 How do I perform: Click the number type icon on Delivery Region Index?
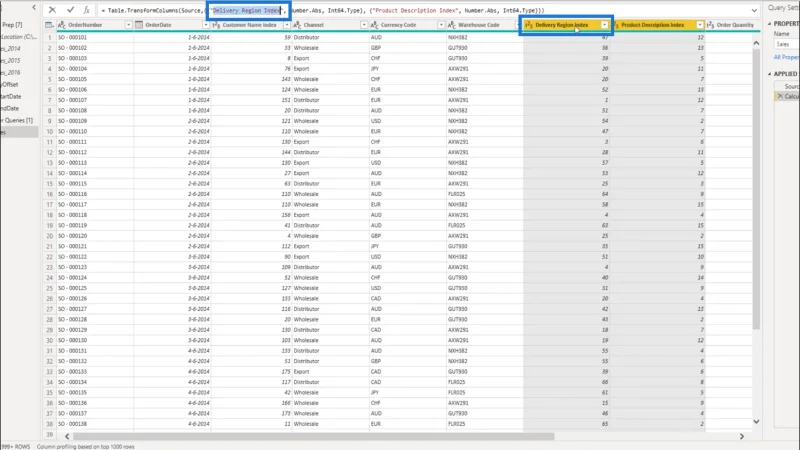pyautogui.click(x=529, y=24)
